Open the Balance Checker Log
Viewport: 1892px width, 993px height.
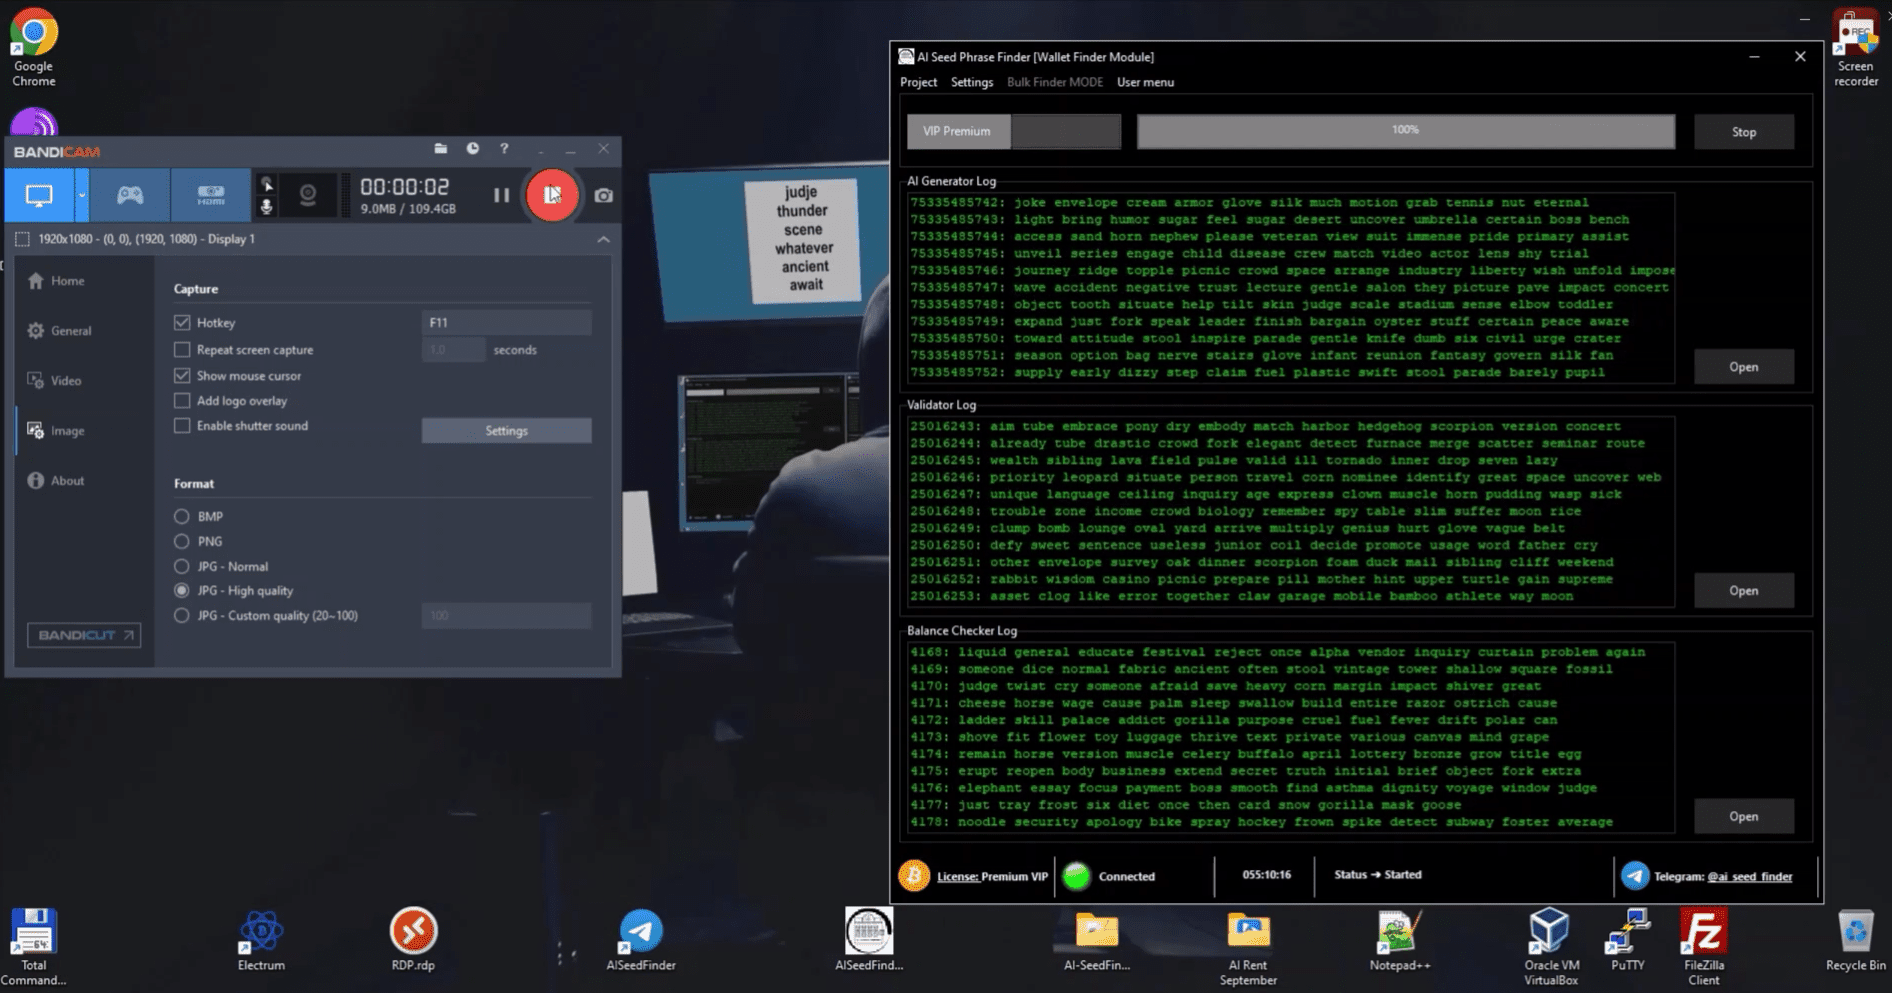click(x=1743, y=817)
